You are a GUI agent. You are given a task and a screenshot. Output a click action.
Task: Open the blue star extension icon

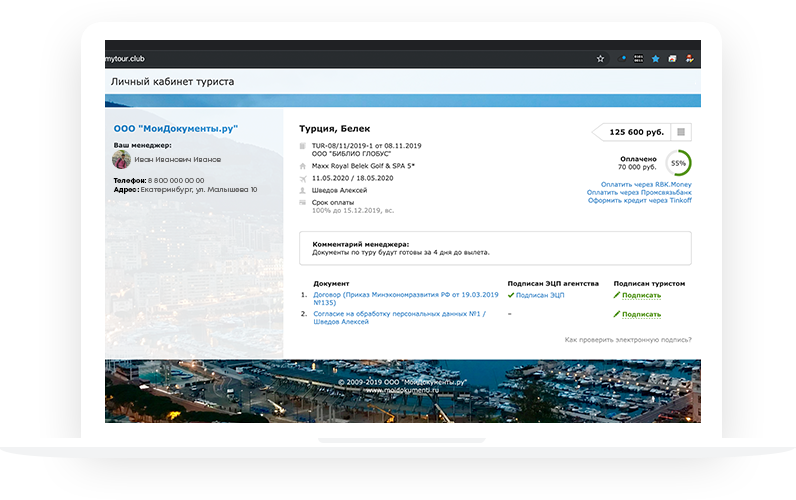point(655,59)
